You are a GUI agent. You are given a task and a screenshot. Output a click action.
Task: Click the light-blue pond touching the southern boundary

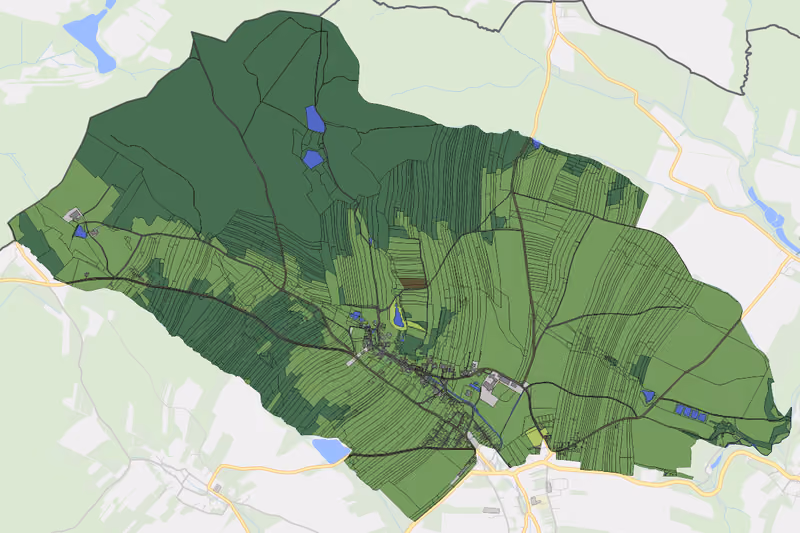point(331,450)
